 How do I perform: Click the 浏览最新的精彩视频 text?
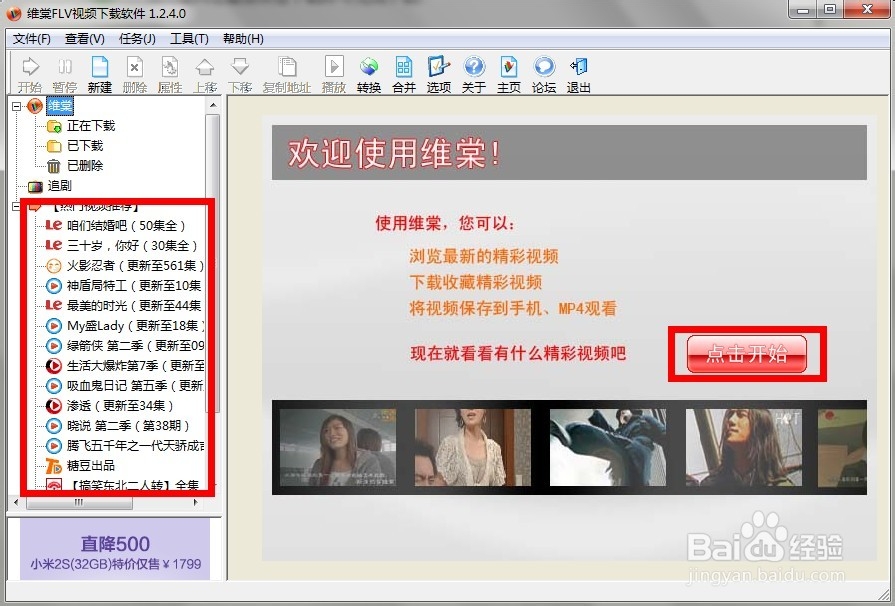click(x=483, y=256)
